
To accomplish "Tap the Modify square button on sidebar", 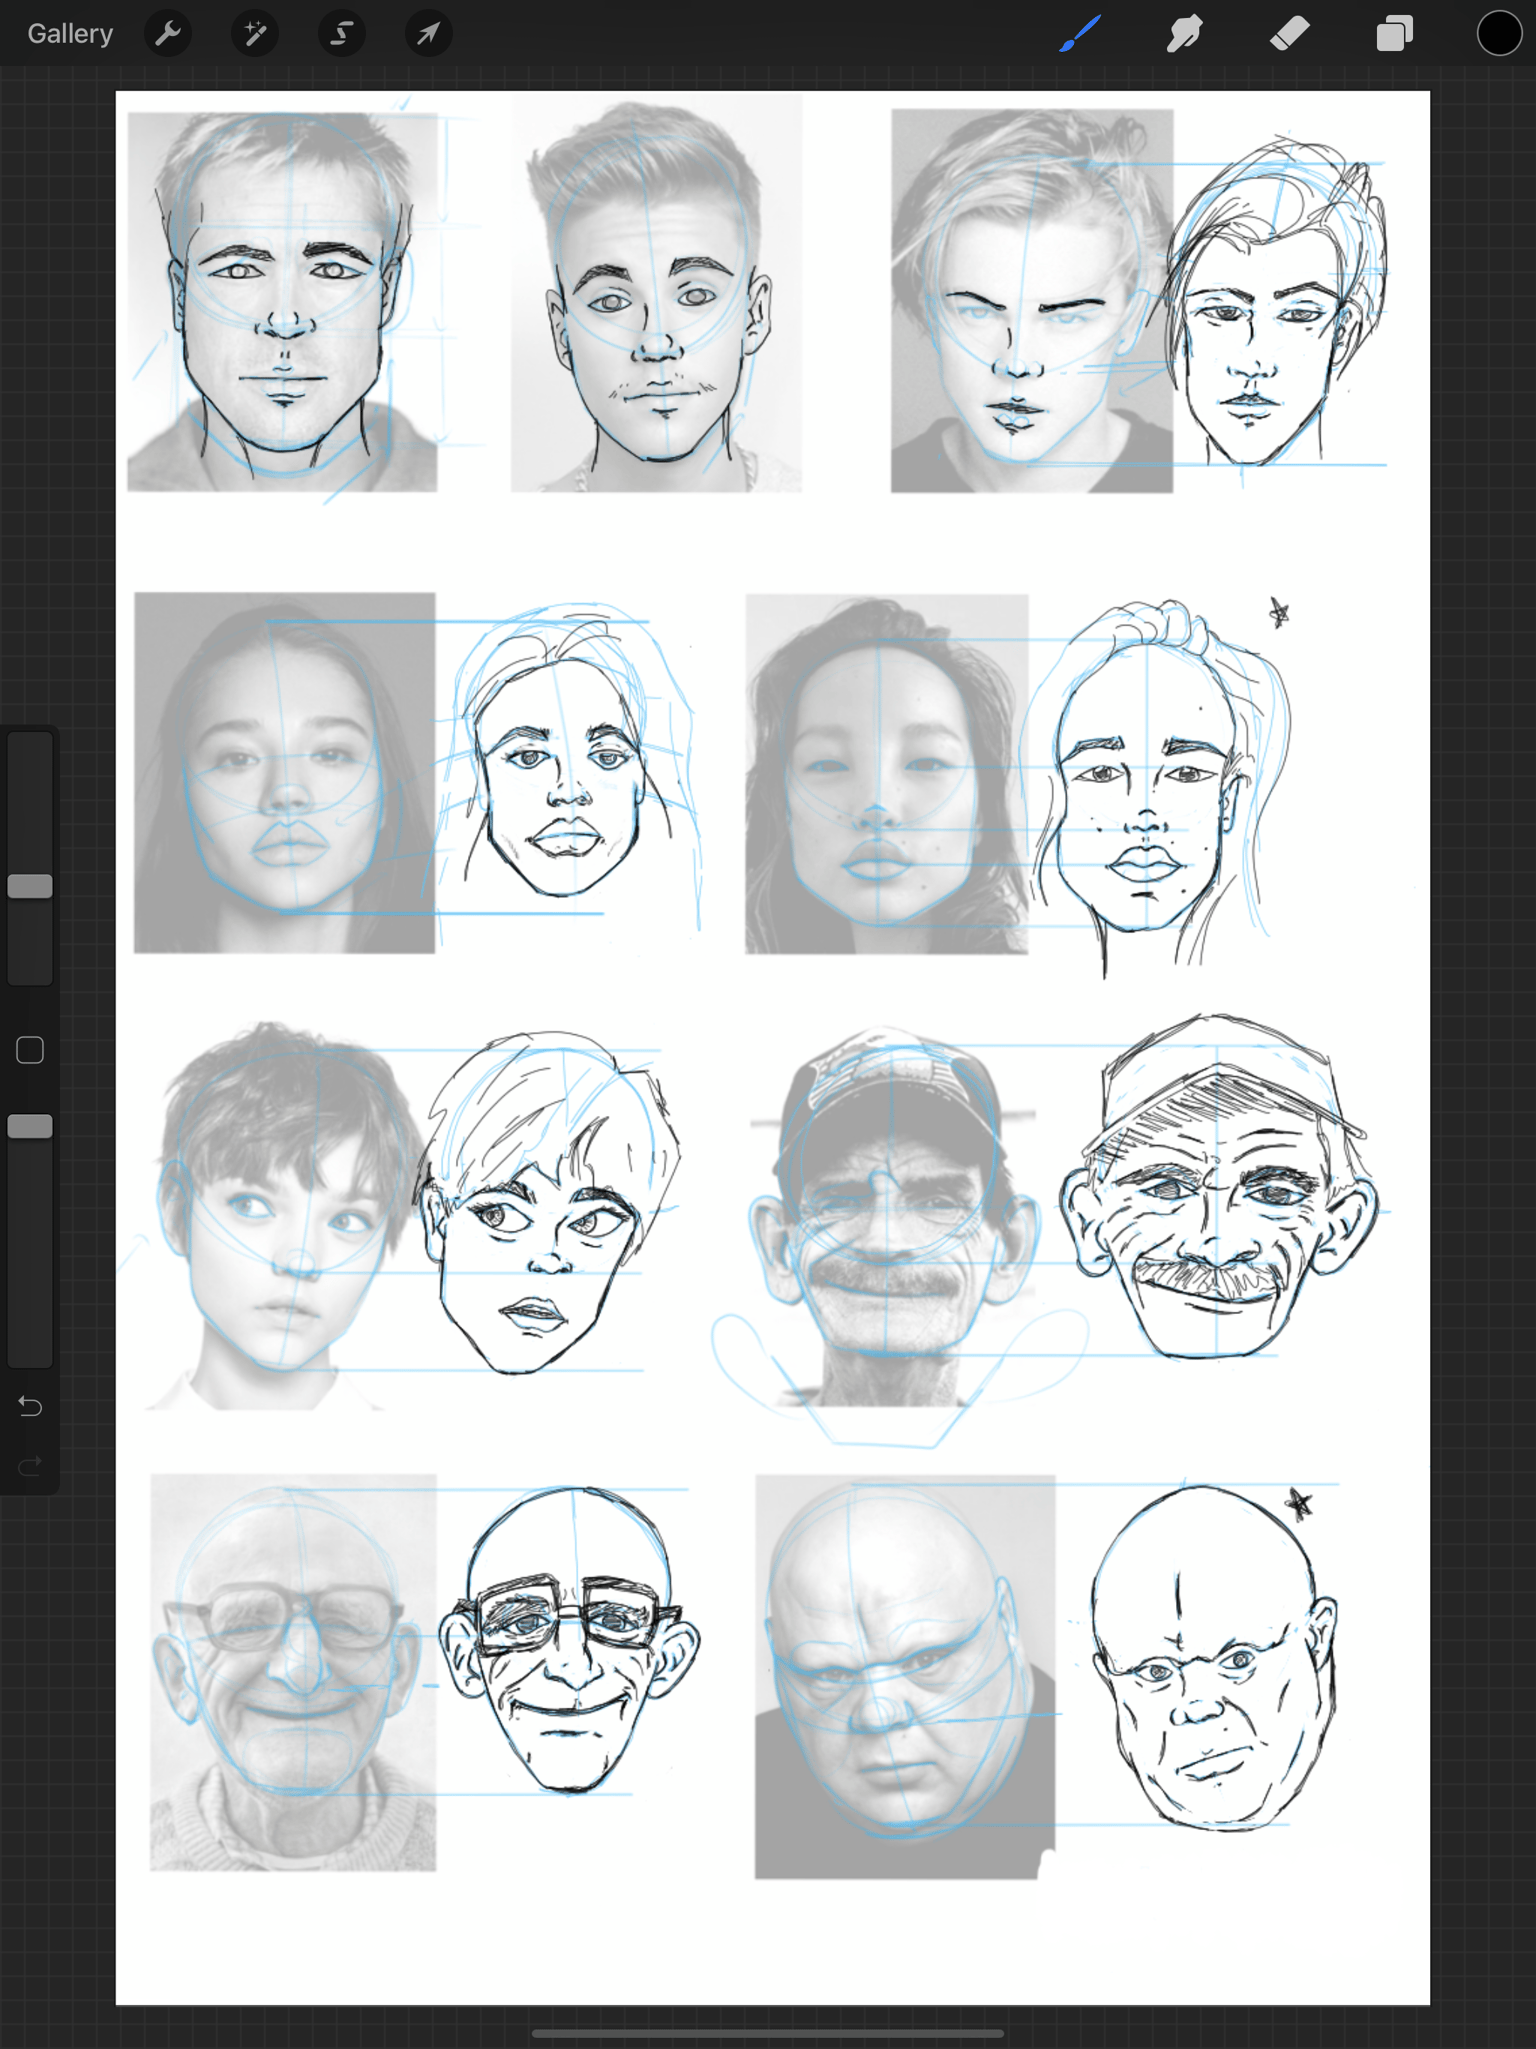I will [x=30, y=1050].
